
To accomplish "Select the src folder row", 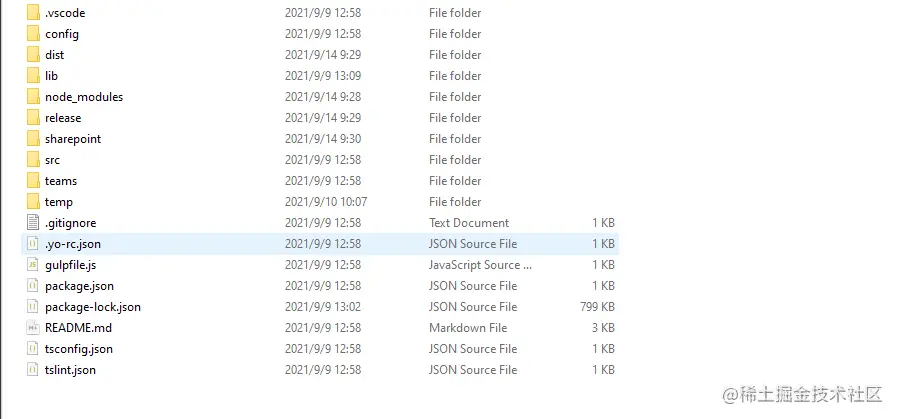I will click(52, 160).
